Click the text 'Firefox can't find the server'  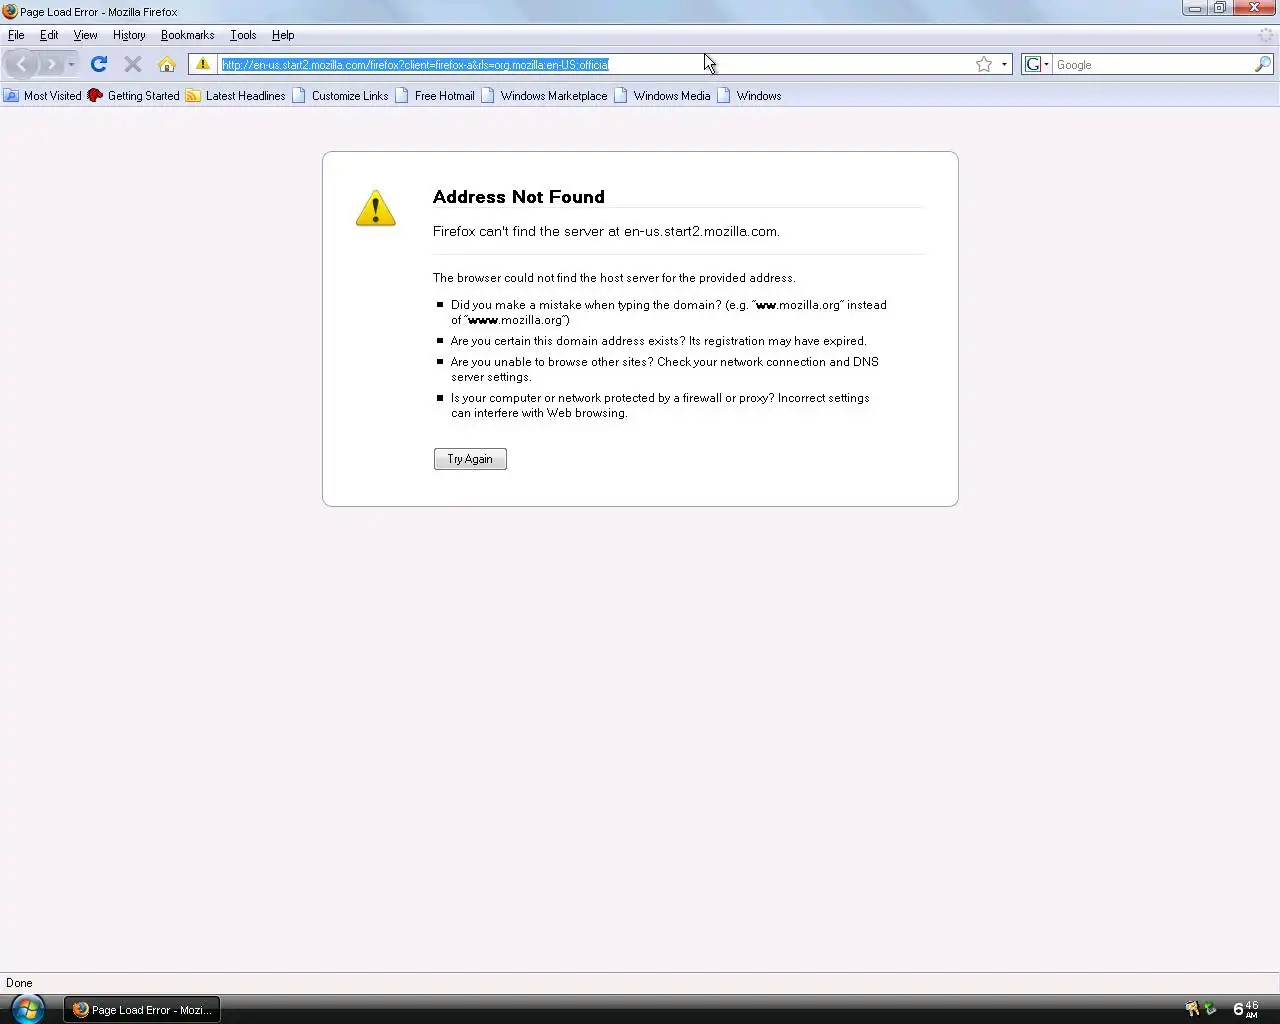[x=517, y=231]
